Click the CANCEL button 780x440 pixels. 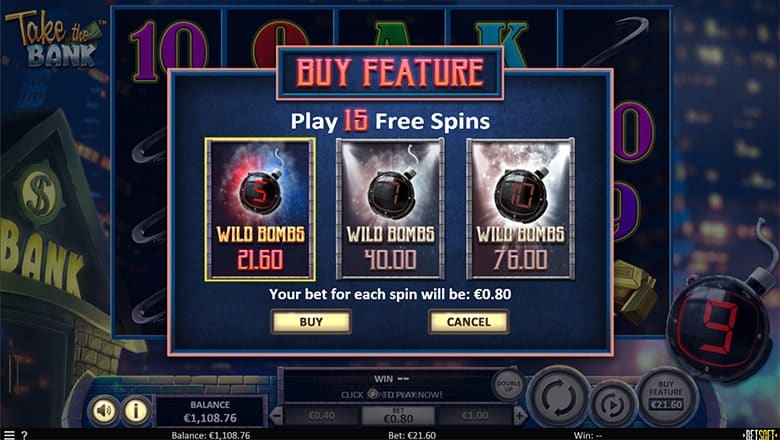click(x=469, y=322)
